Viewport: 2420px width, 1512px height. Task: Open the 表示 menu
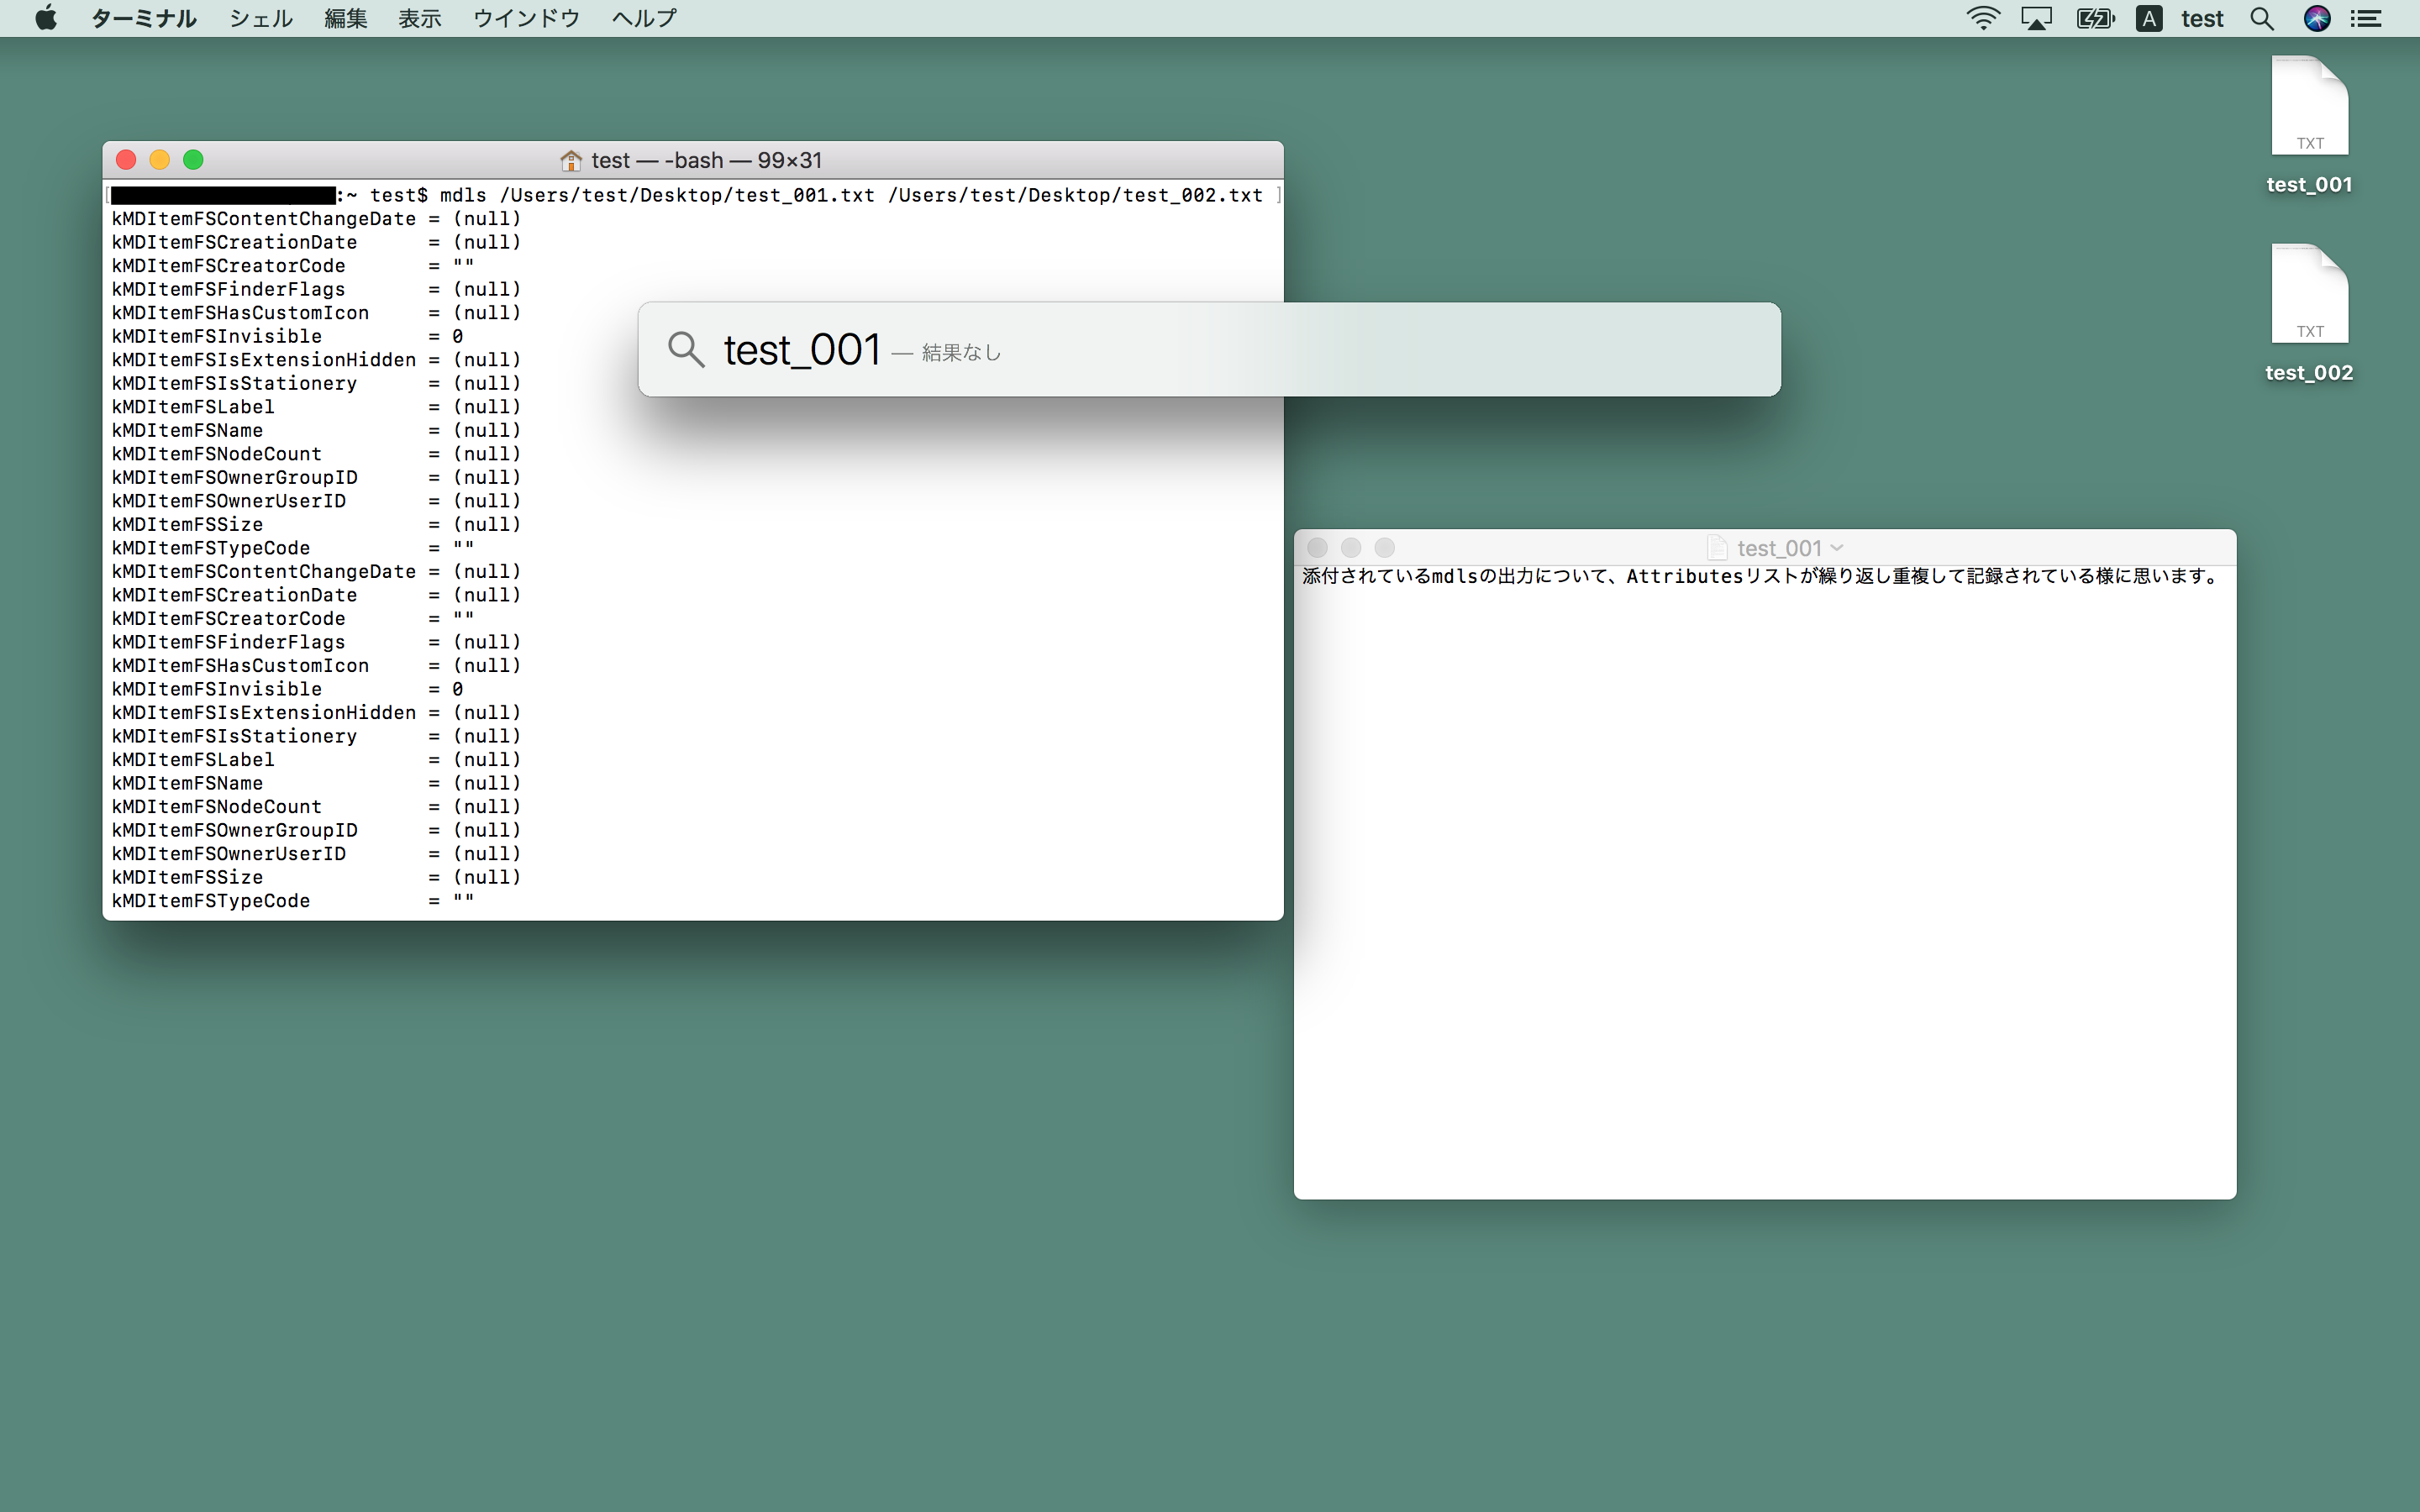point(419,18)
